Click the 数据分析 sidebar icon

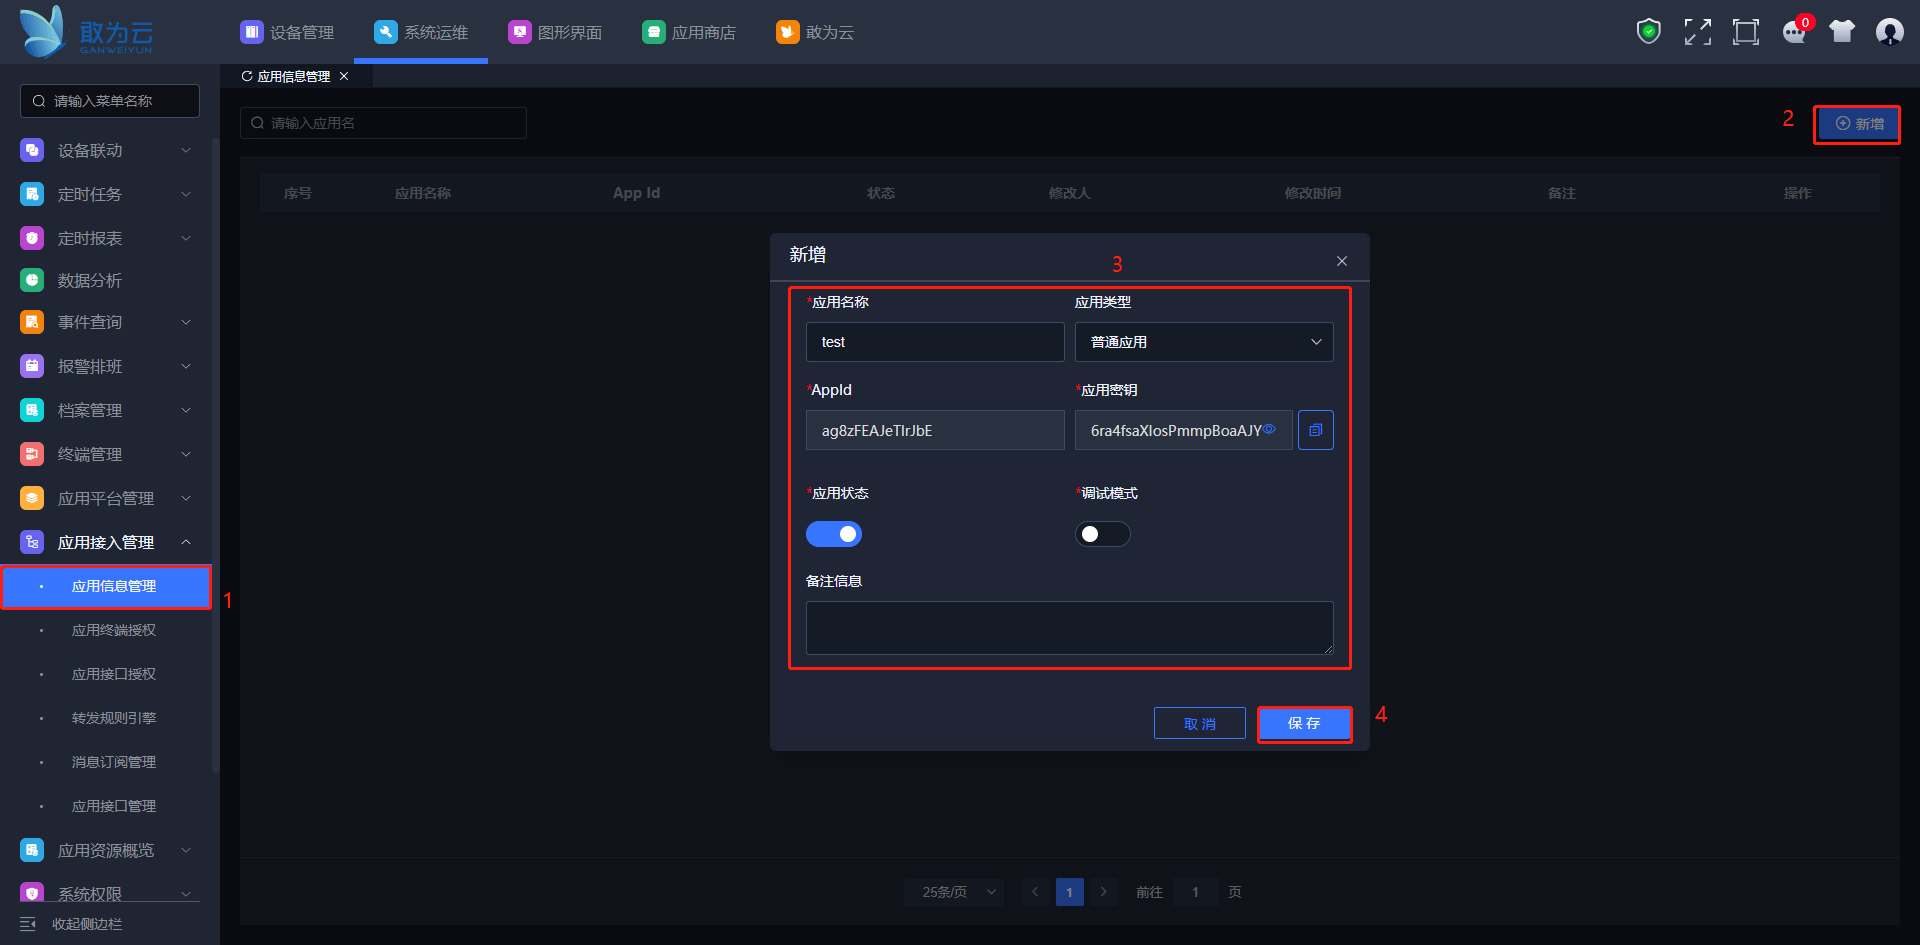point(32,280)
